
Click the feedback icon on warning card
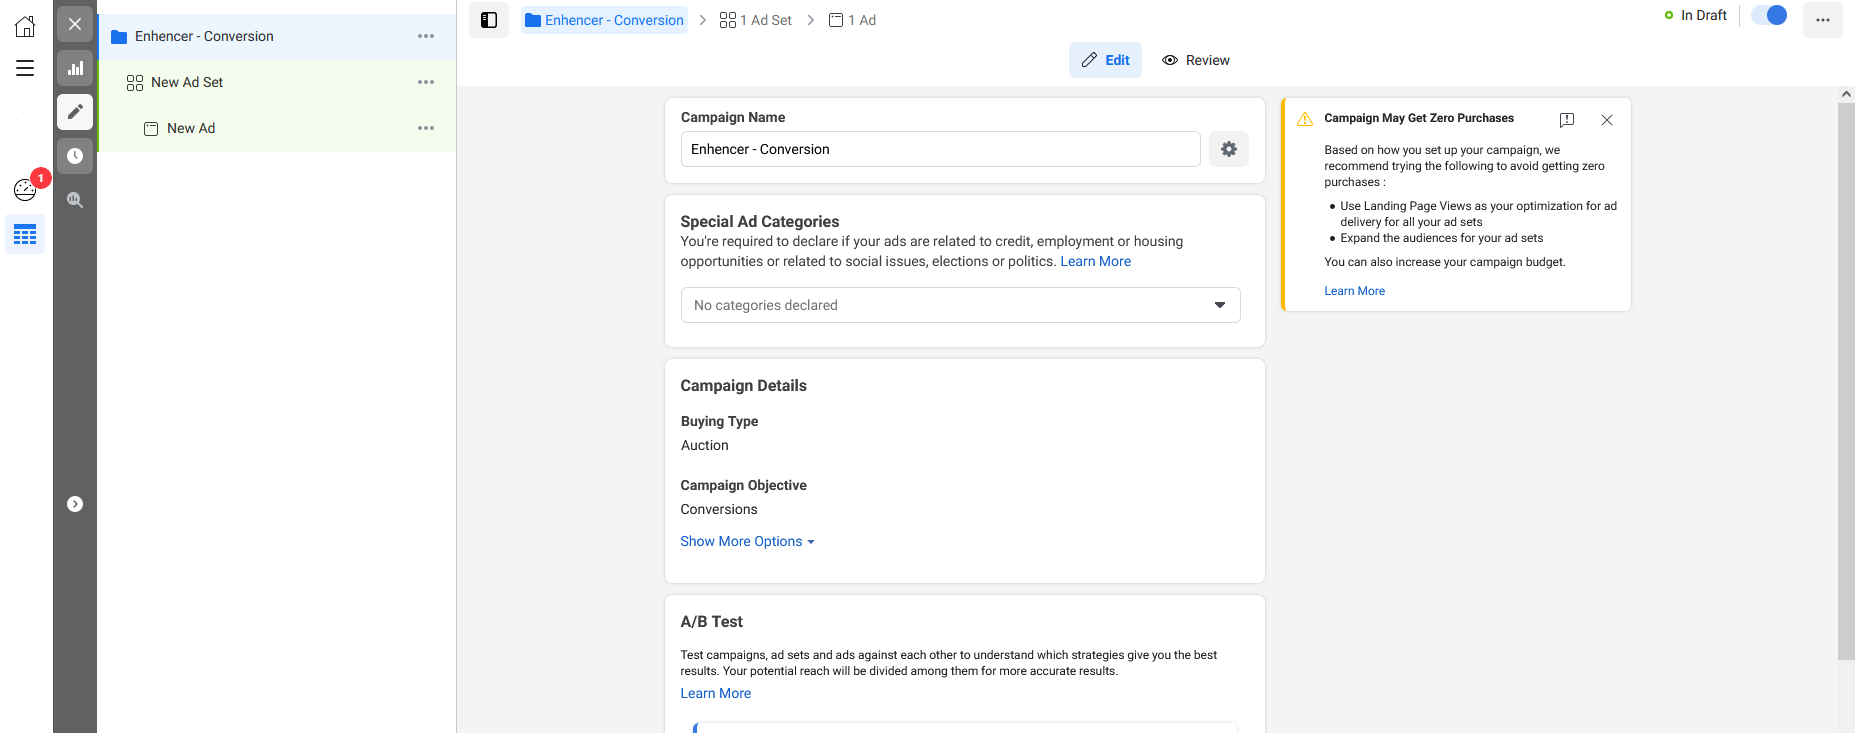1567,120
